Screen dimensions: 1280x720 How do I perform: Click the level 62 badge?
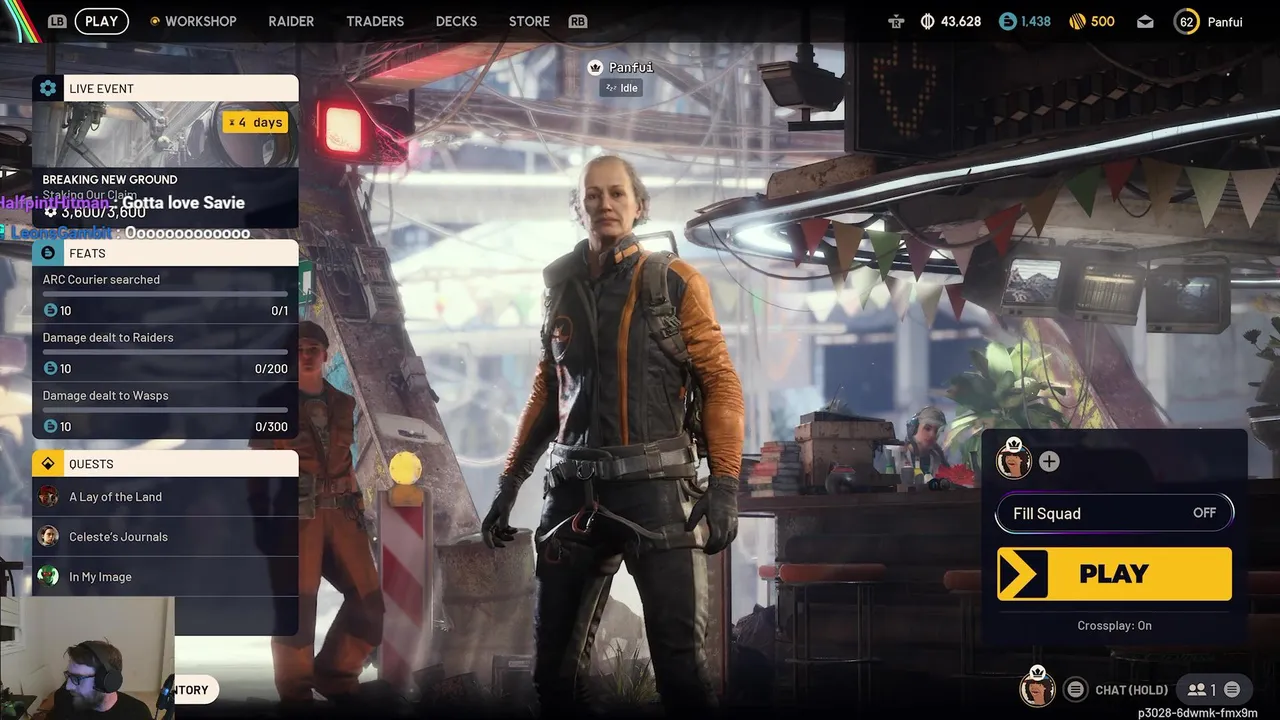(x=1187, y=21)
